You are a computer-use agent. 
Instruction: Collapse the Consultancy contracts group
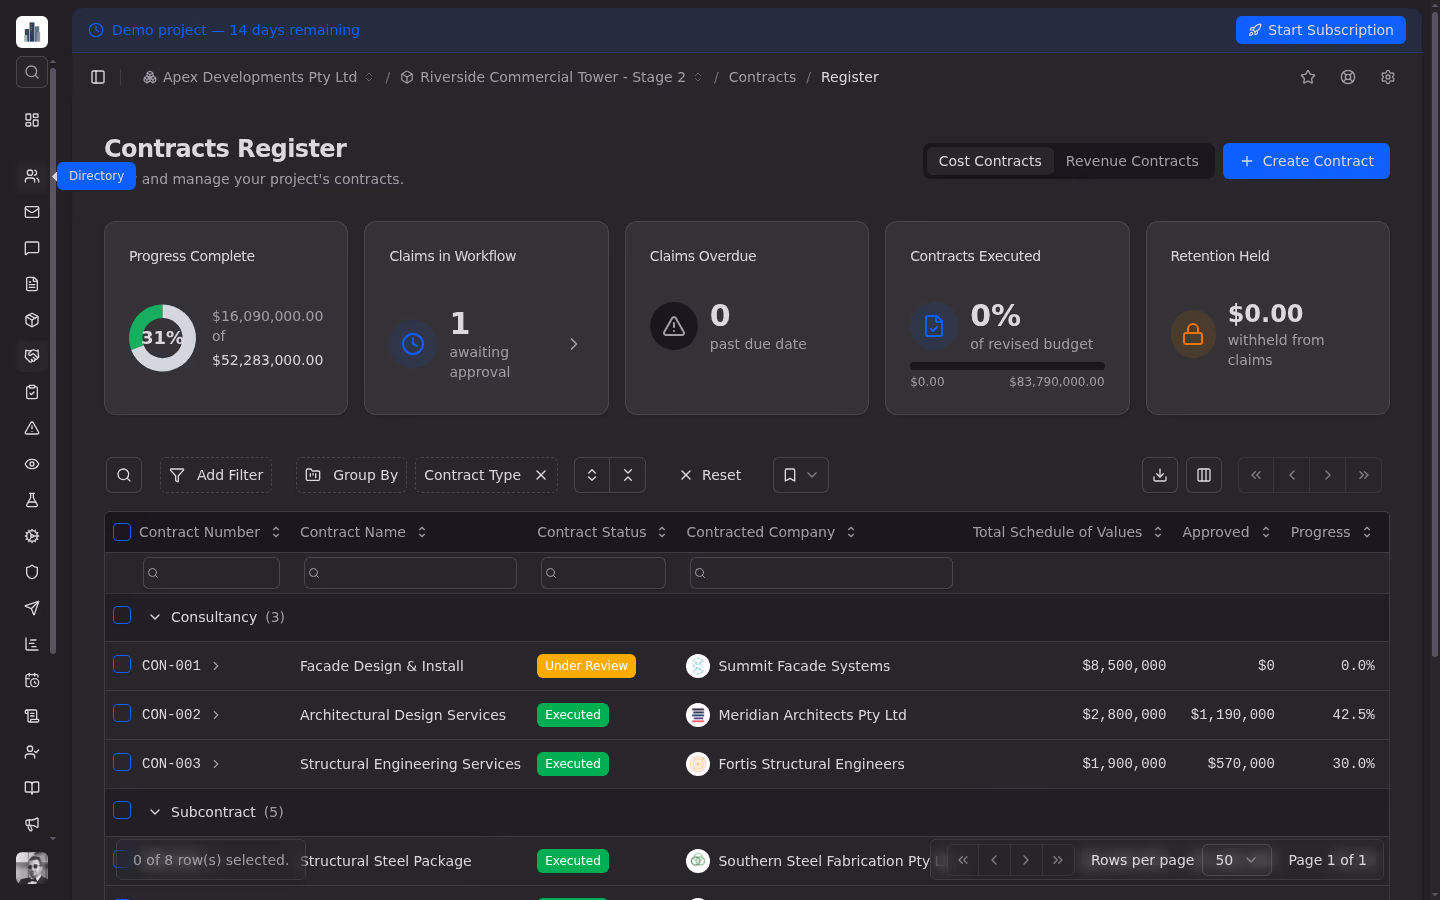pos(155,617)
